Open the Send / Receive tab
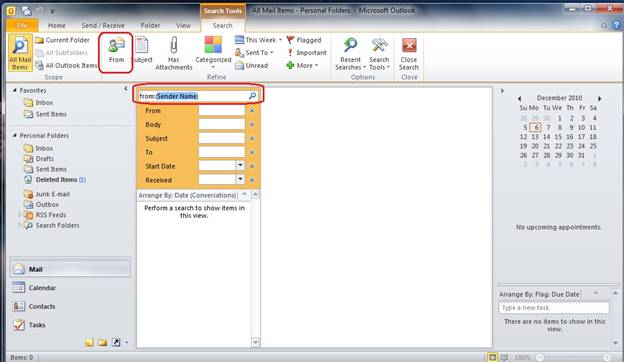Image resolution: width=624 pixels, height=362 pixels. [103, 25]
